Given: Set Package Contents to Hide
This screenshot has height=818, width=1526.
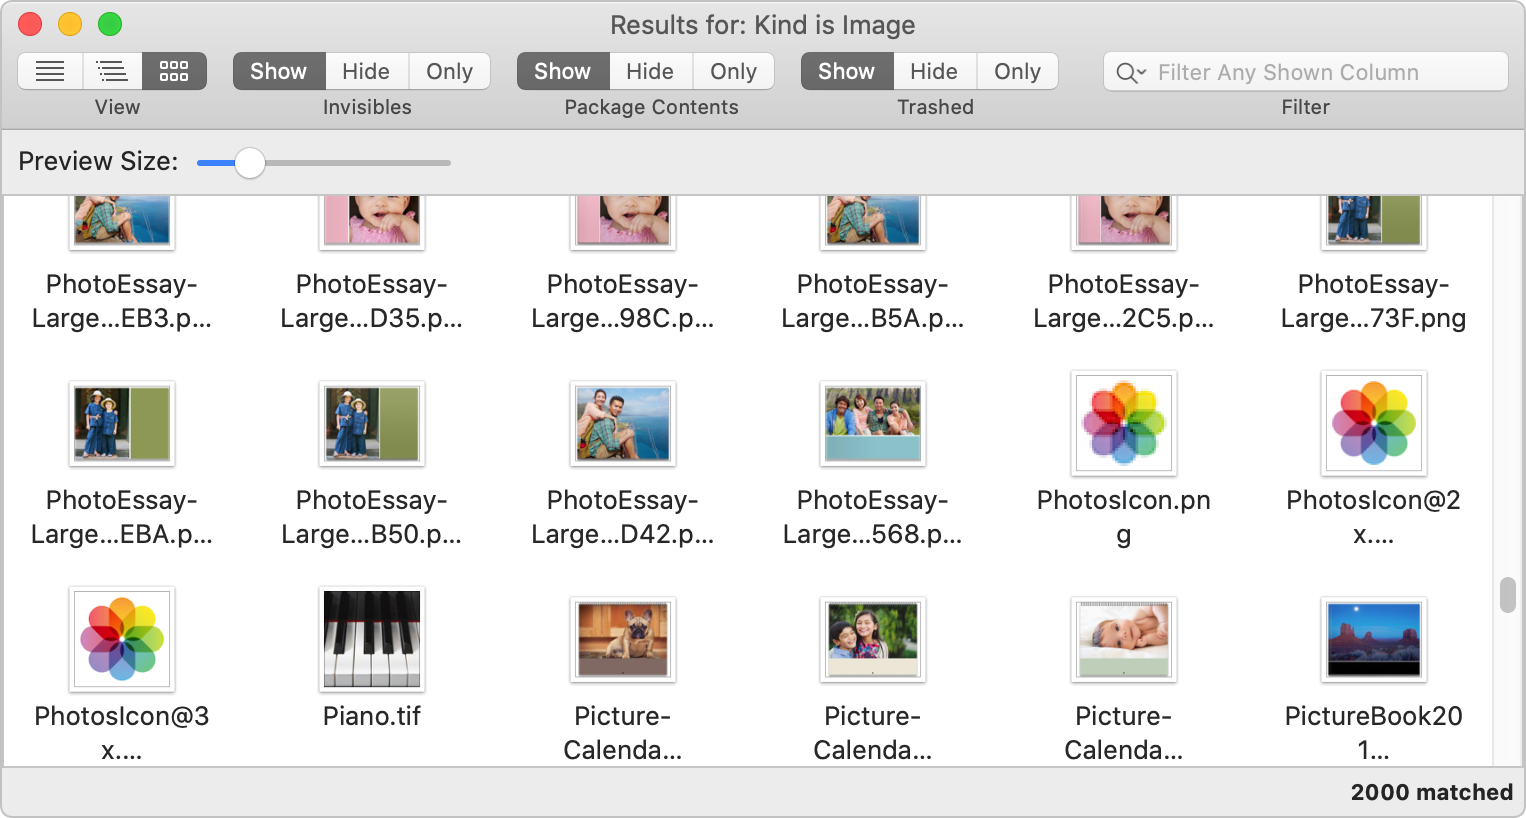Looking at the screenshot, I should coord(650,72).
